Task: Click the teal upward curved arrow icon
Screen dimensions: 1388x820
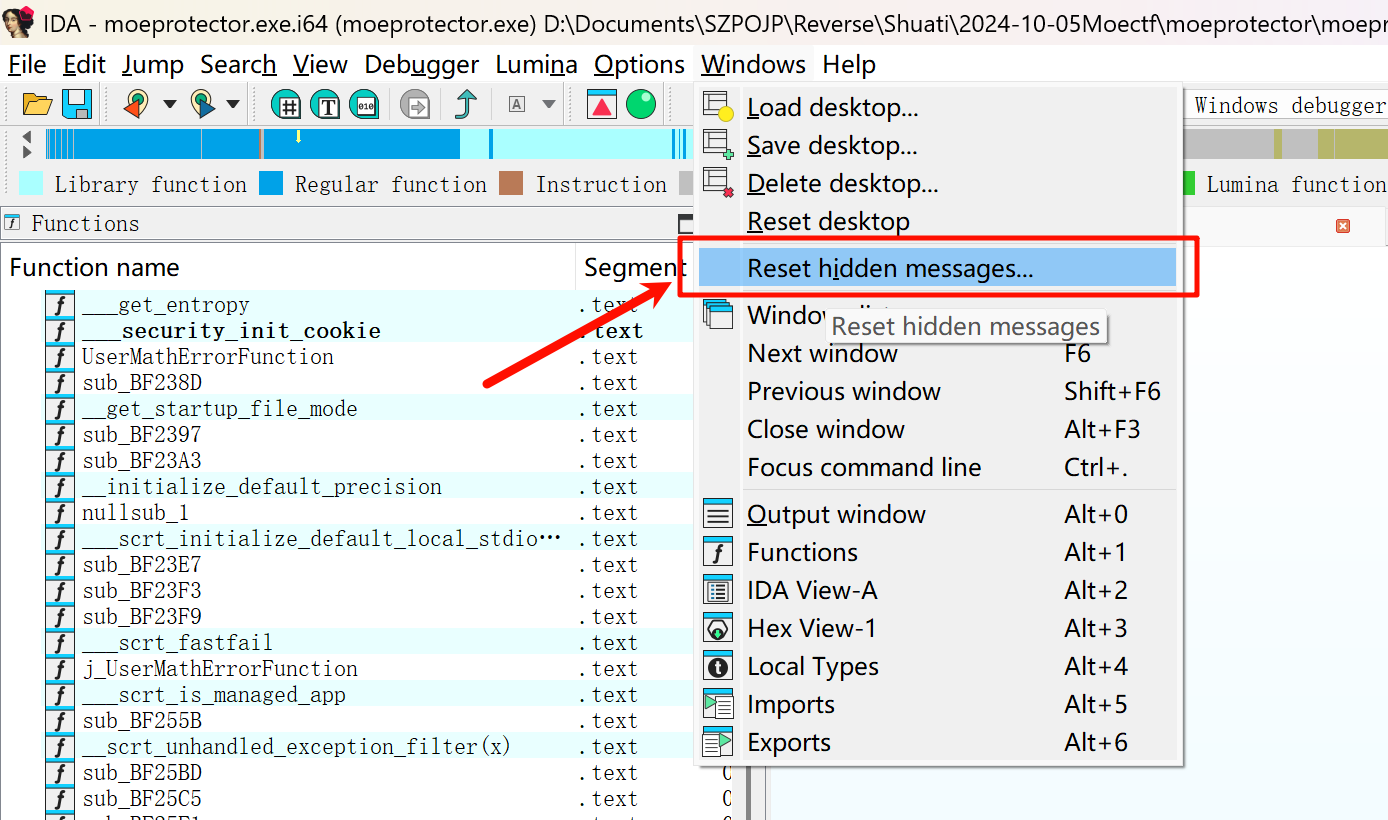Action: (466, 104)
